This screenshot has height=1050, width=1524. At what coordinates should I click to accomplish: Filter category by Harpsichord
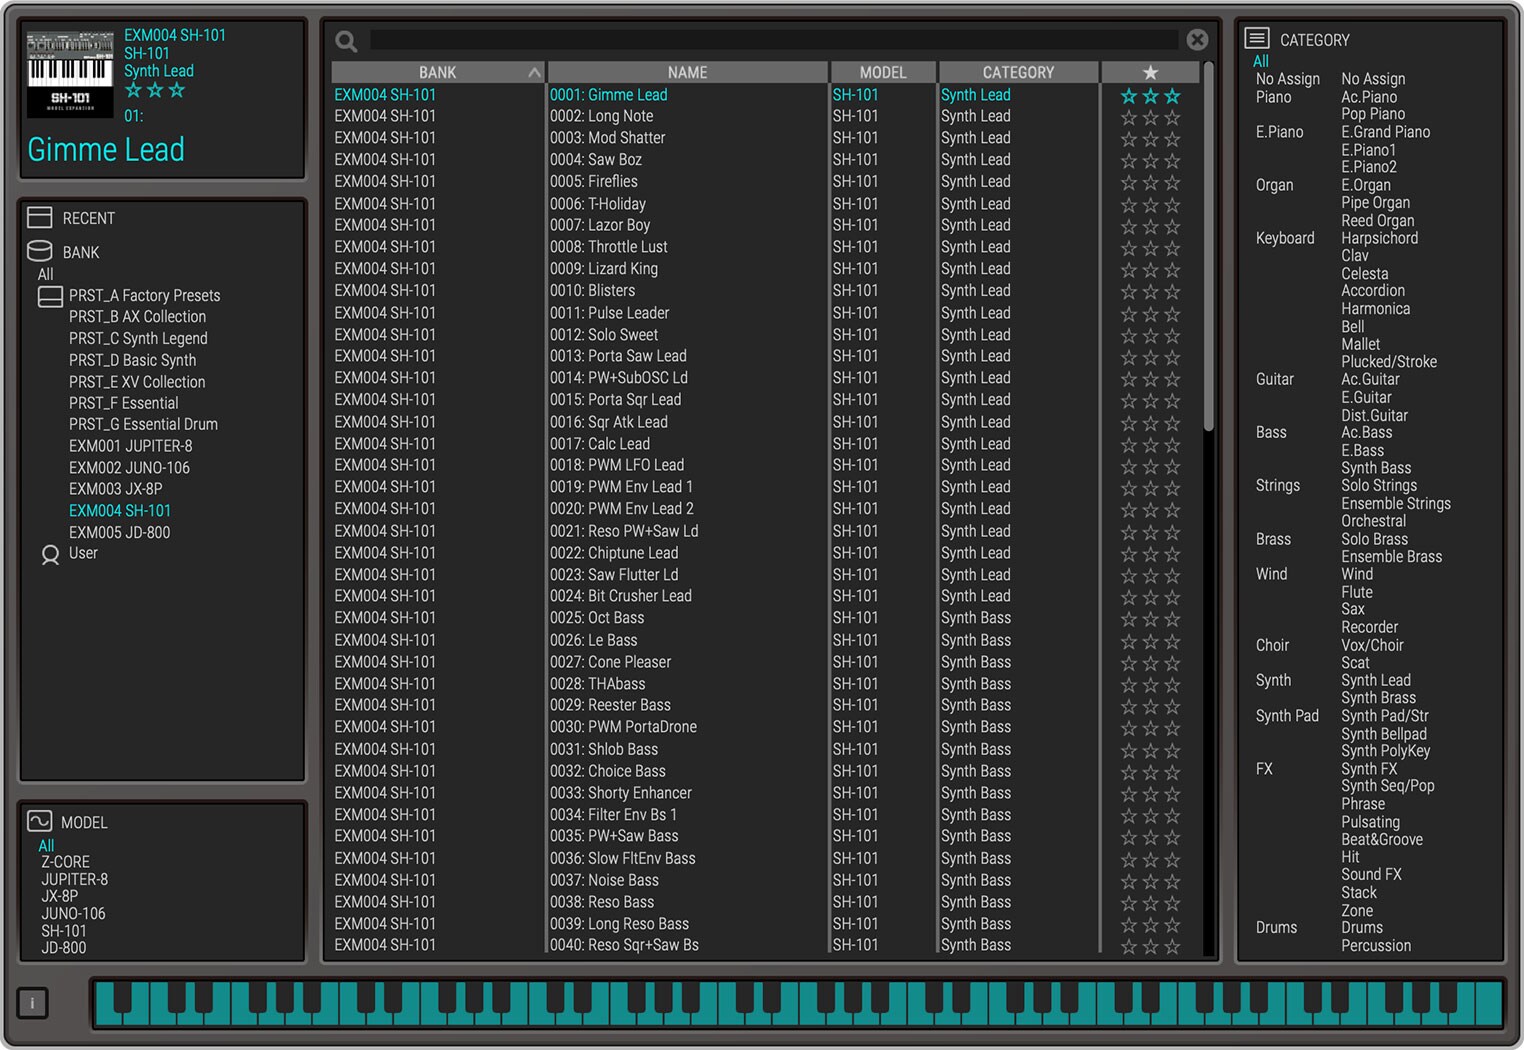click(1379, 238)
